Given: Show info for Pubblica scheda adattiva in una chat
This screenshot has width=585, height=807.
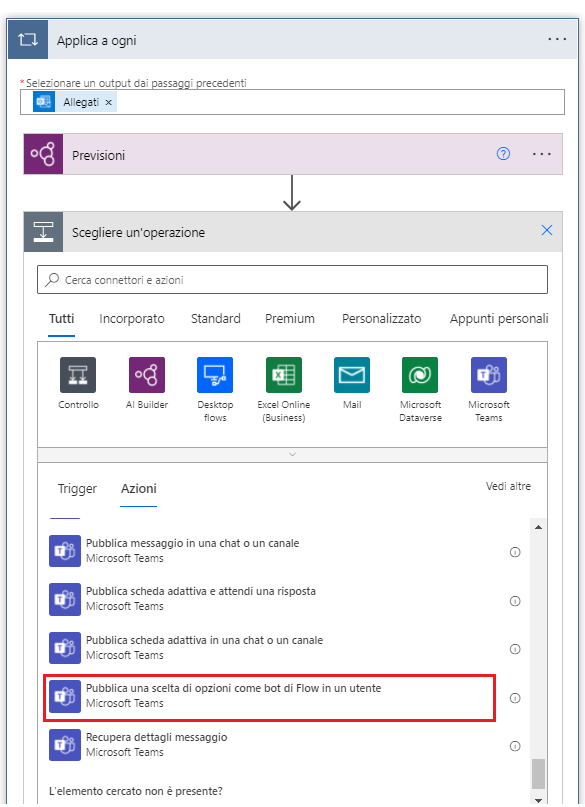Looking at the screenshot, I should 515,649.
